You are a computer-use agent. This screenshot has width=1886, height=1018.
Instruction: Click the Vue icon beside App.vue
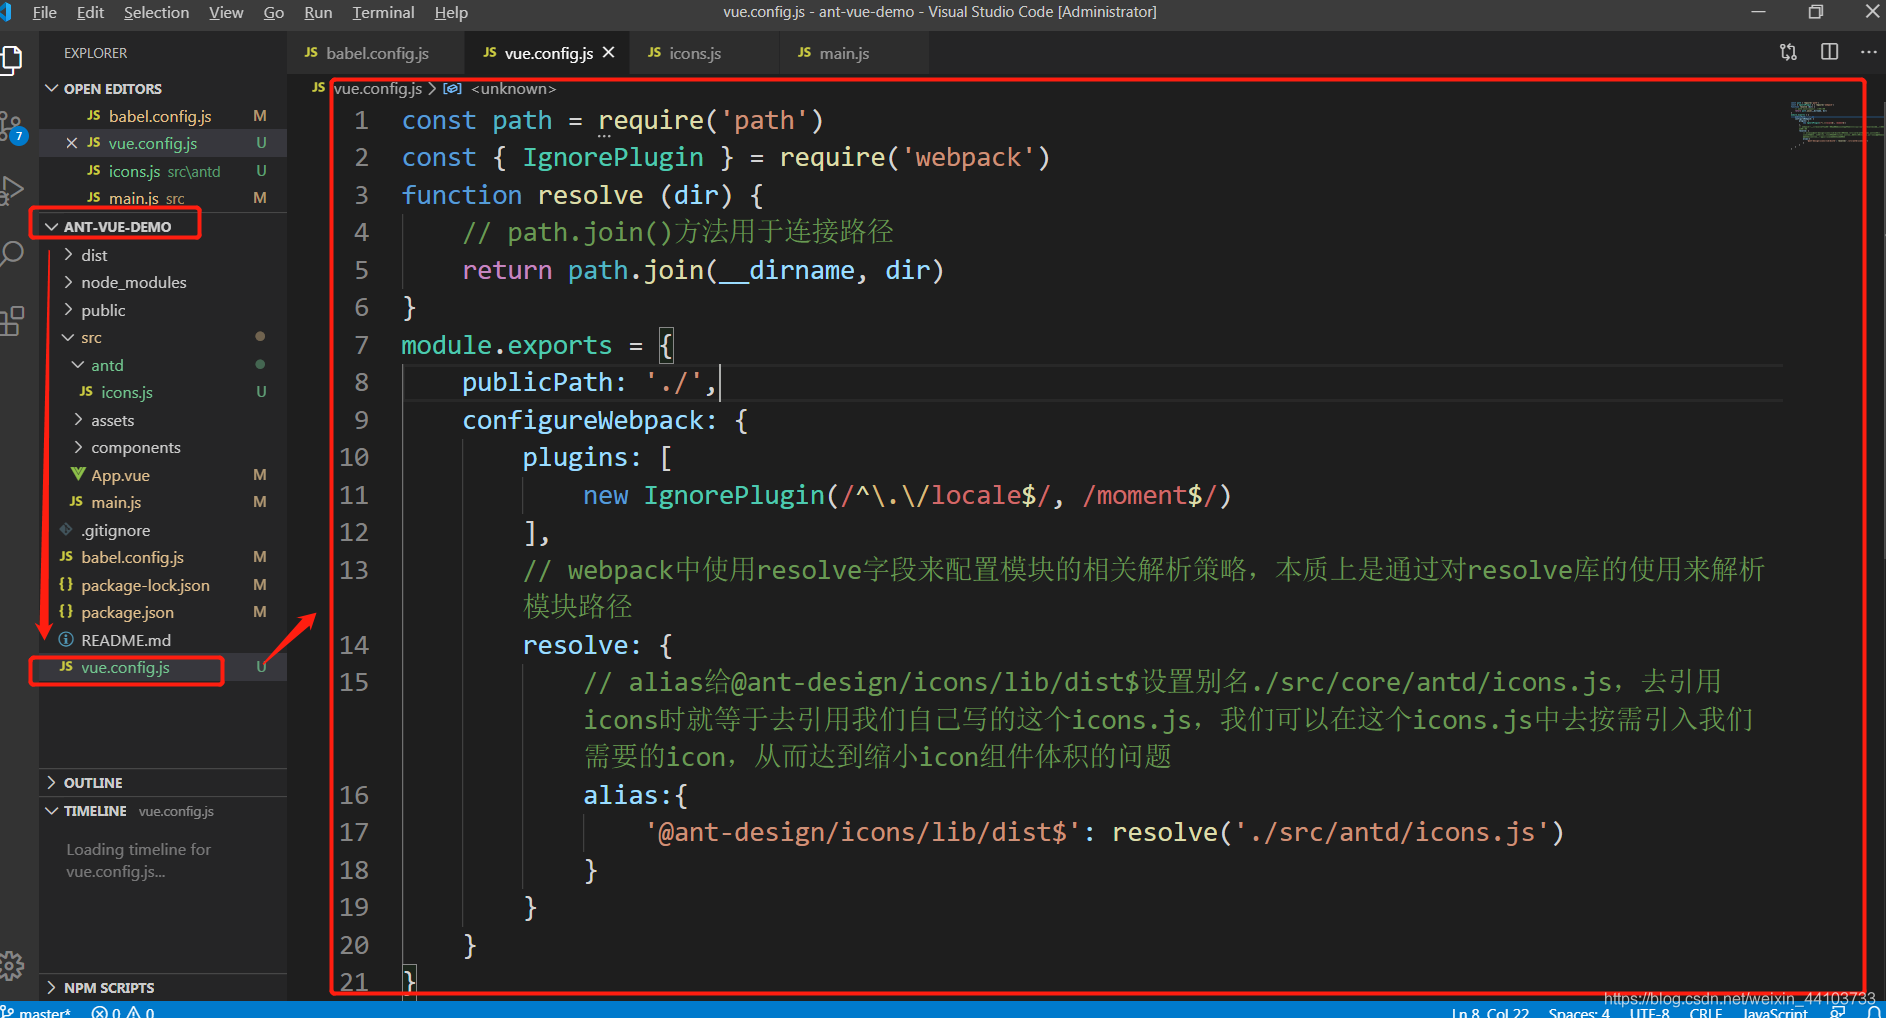[78, 474]
